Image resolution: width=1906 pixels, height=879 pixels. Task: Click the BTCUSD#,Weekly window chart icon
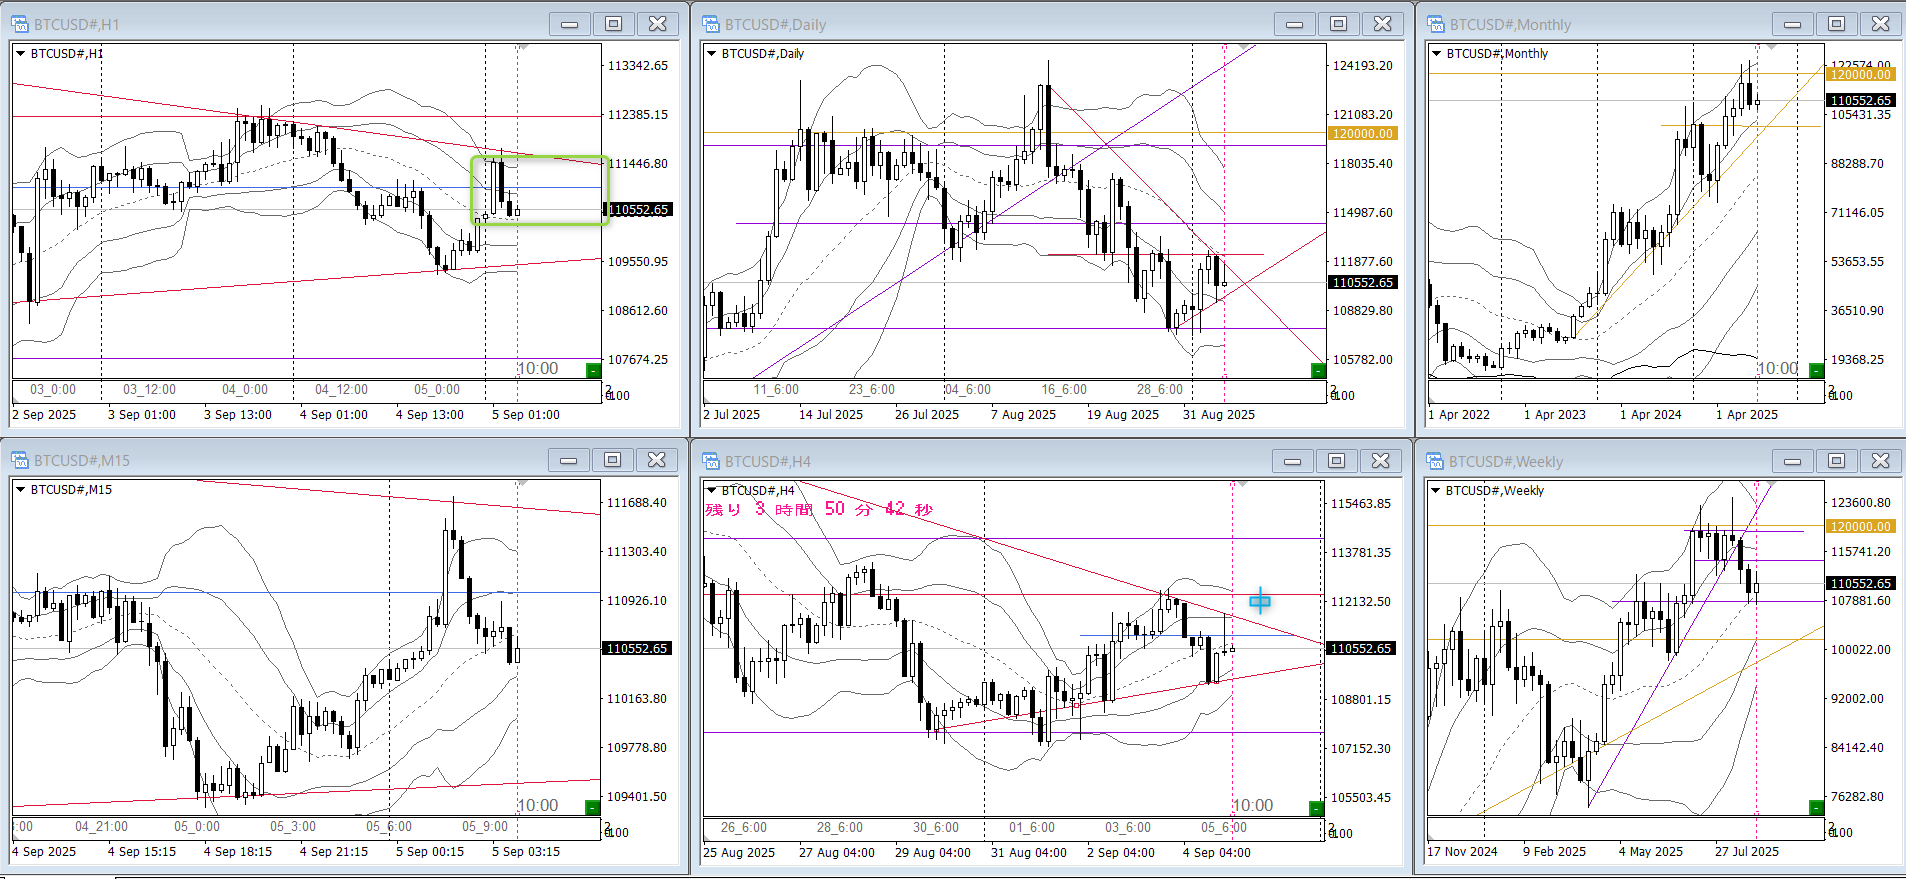pos(1436,461)
